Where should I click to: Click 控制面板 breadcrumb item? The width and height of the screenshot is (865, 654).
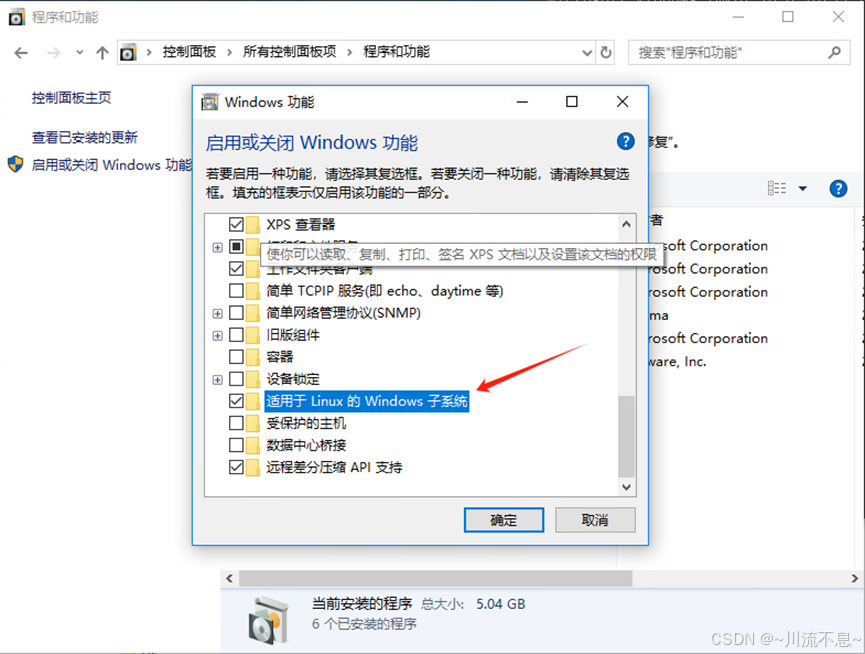pos(189,52)
